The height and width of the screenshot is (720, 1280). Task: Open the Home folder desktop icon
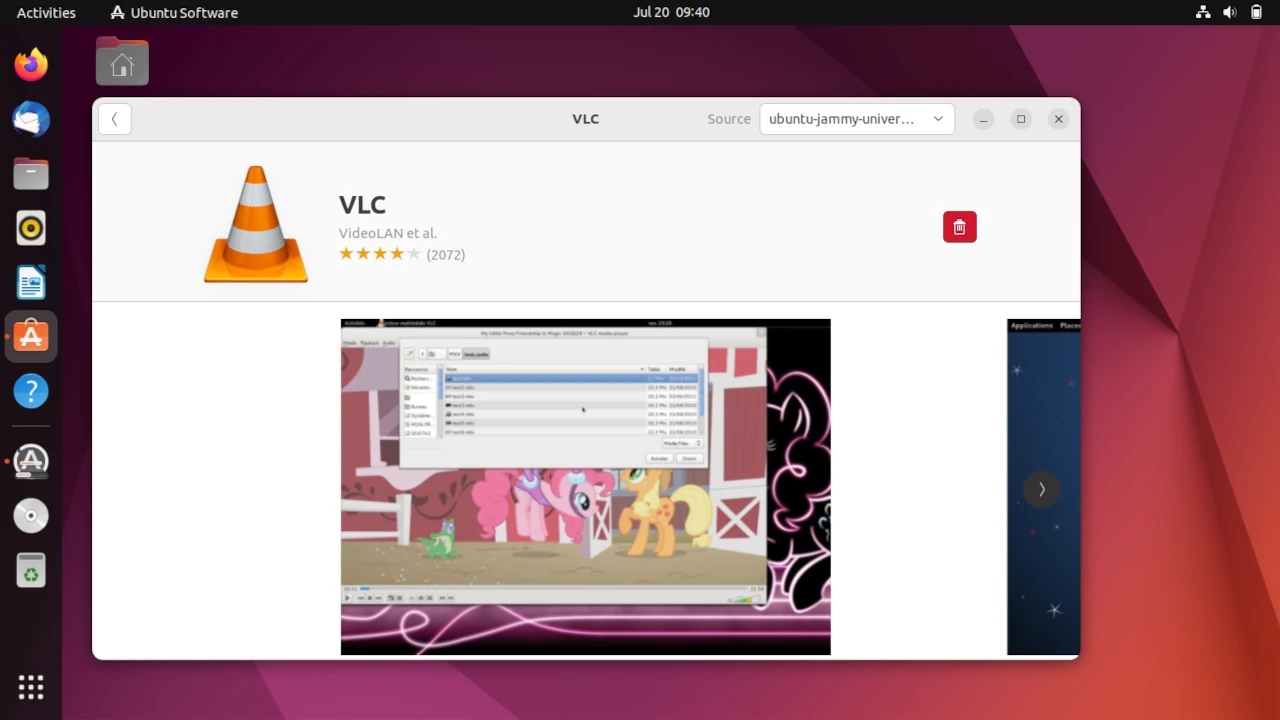click(x=122, y=62)
